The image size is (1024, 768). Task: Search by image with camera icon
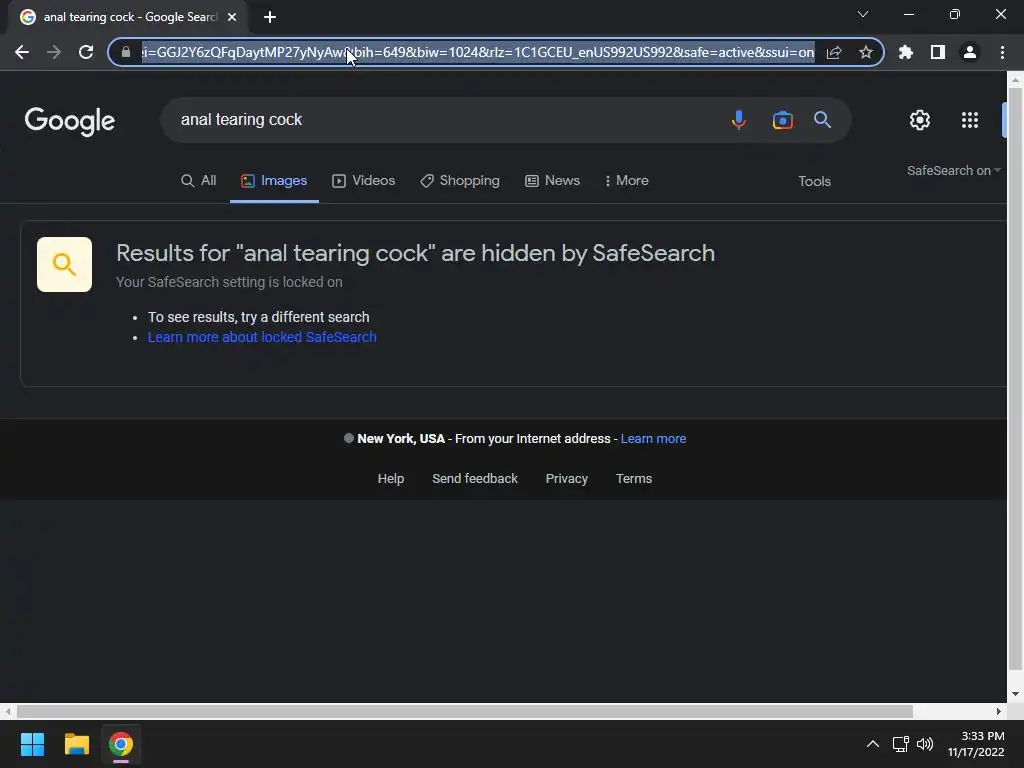click(x=782, y=120)
